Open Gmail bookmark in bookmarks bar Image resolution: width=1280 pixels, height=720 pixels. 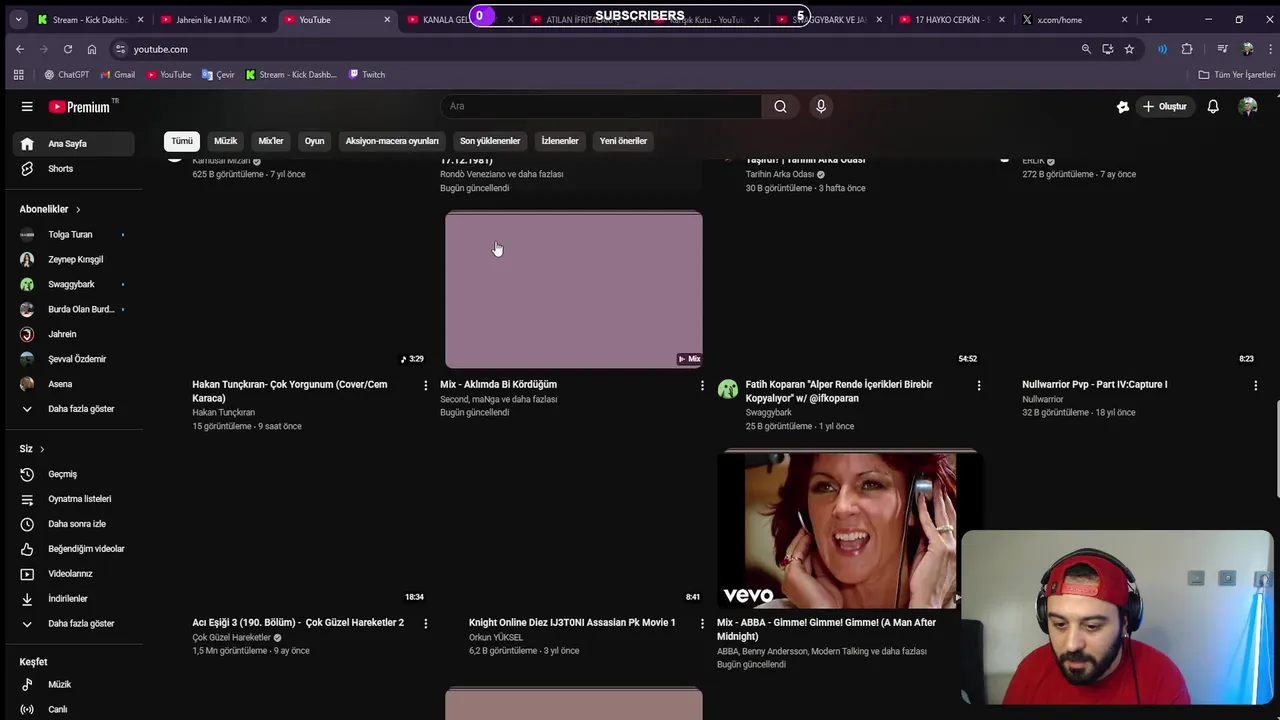[x=118, y=75]
